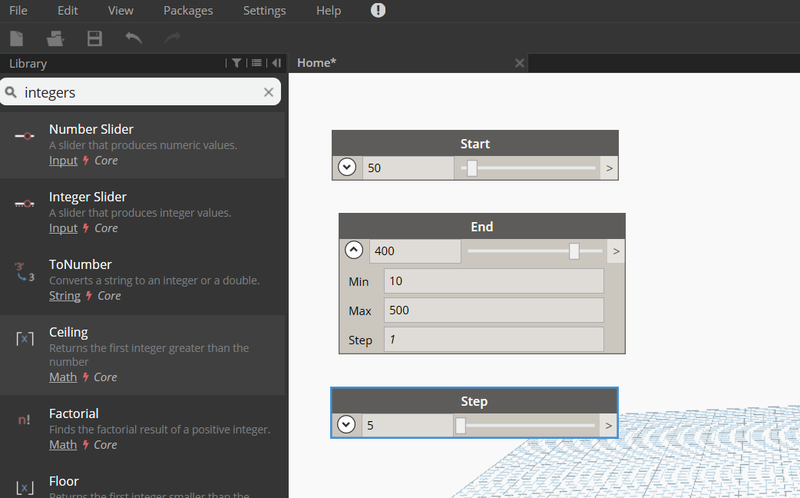Click the Input link under Number Slider

coord(63,160)
